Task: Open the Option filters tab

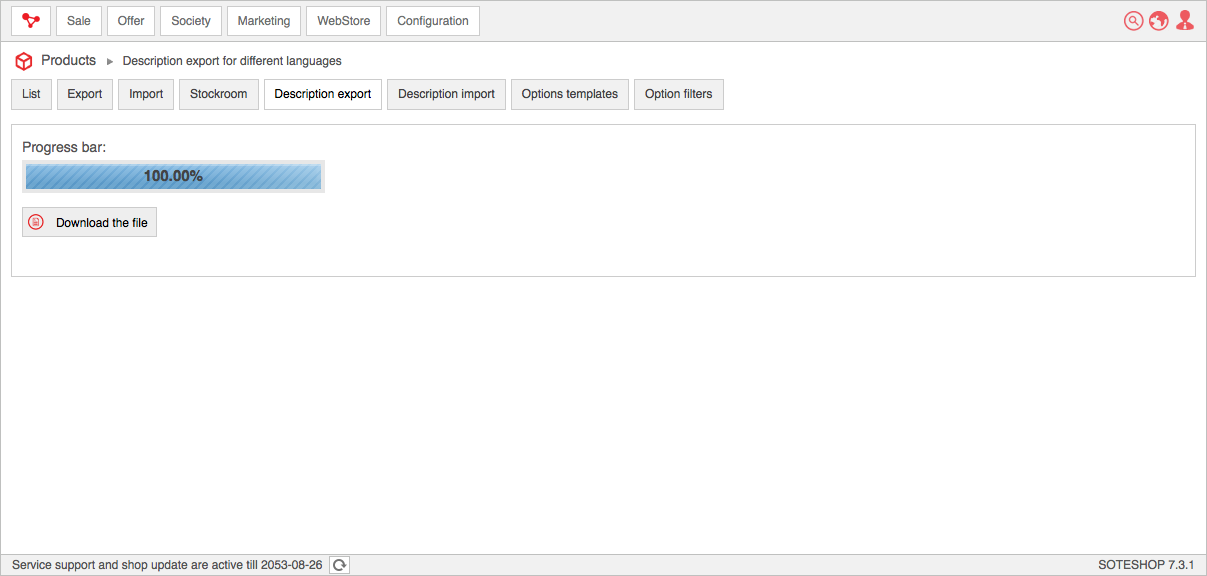Action: (679, 94)
